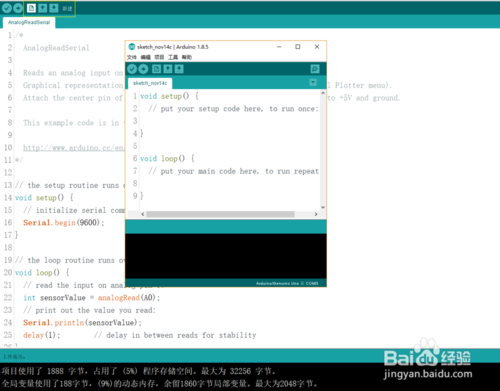Click Upload icon in background AnalogReadSerial window
This screenshot has height=391, width=500.
click(x=18, y=8)
